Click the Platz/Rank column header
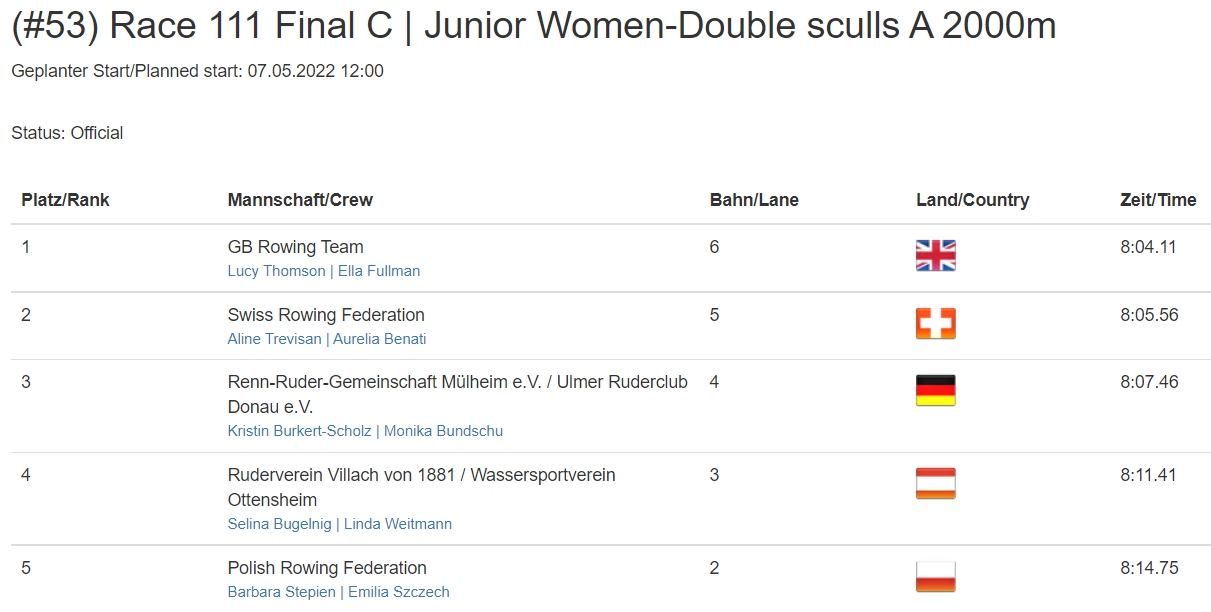This screenshot has height=612, width=1211. (66, 200)
